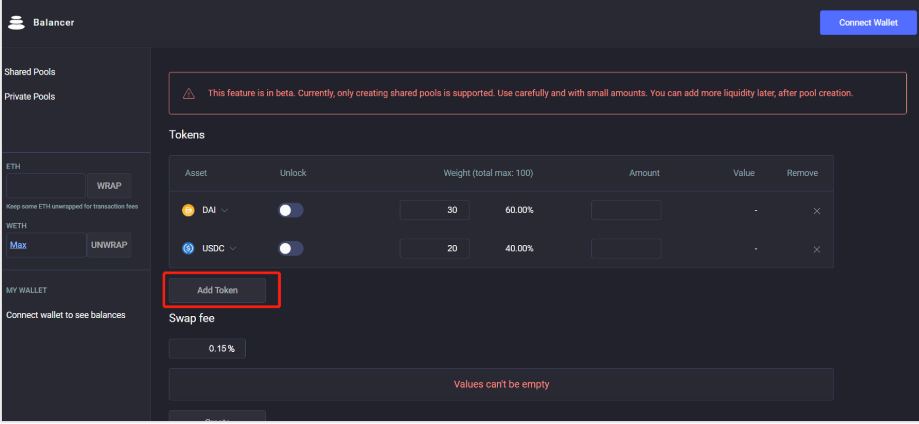The width and height of the screenshot is (919, 424).
Task: Click the Connect Wallet button
Action: pos(868,23)
